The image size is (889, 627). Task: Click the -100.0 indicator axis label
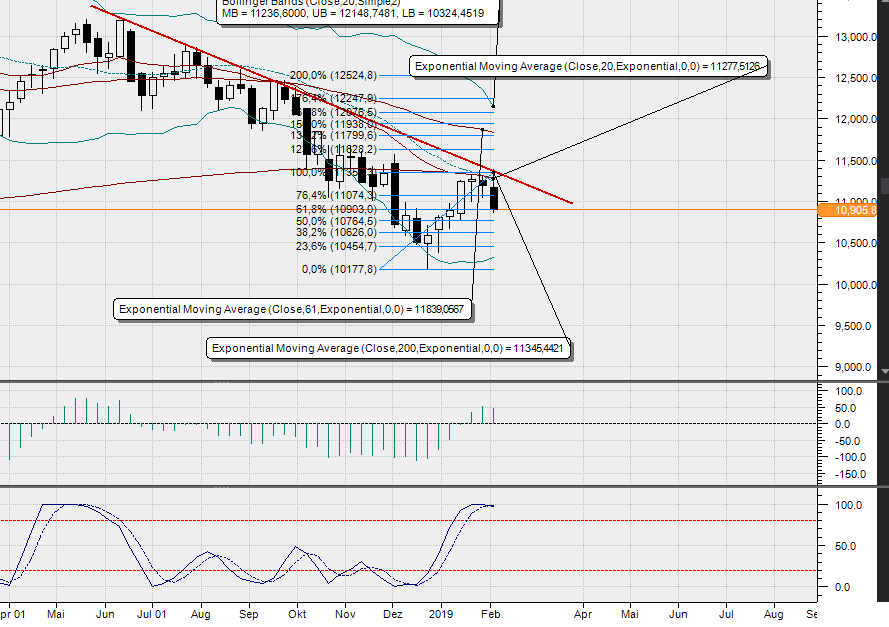click(x=850, y=457)
